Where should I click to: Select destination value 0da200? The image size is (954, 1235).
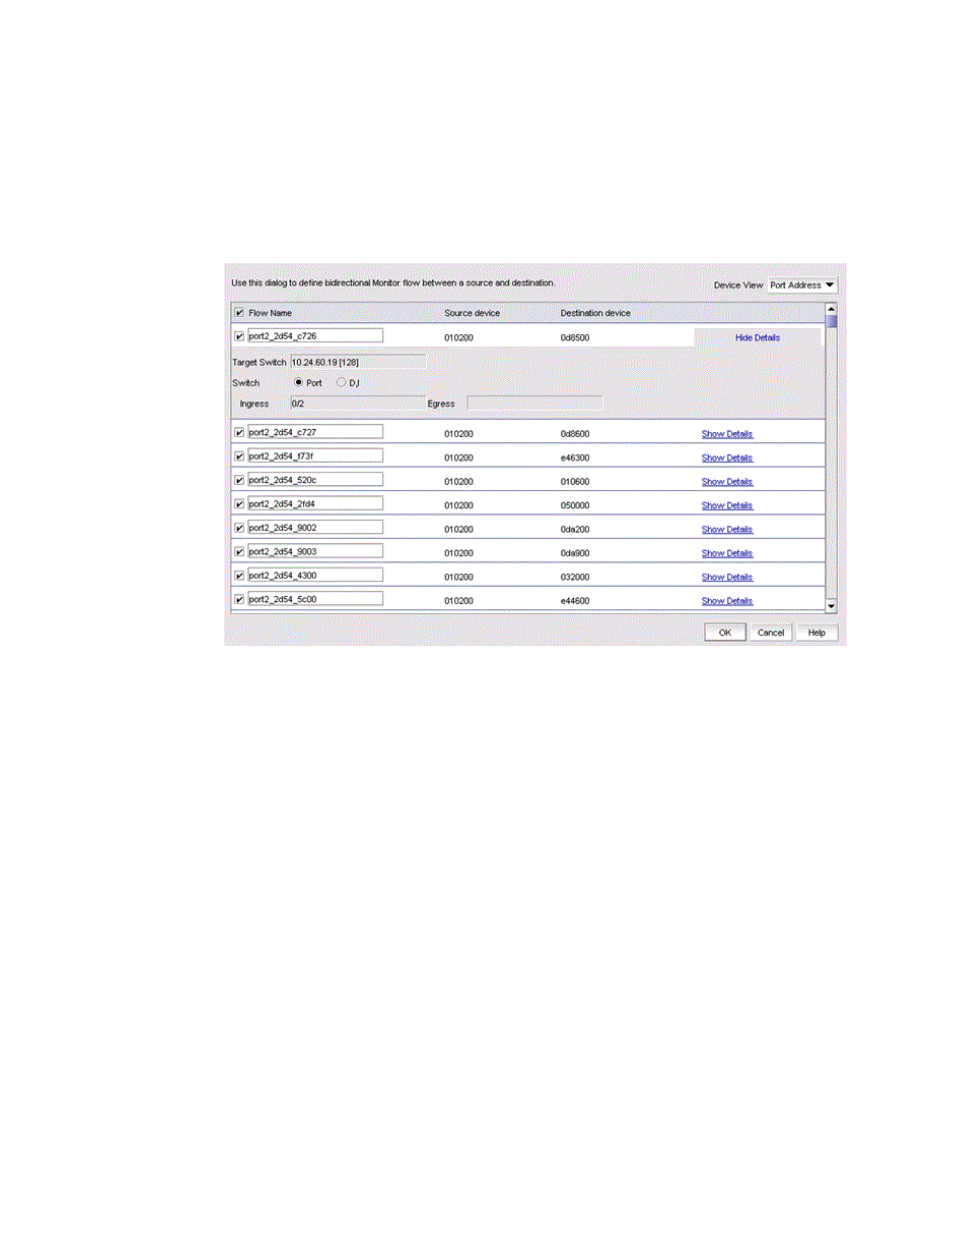[x=575, y=530]
